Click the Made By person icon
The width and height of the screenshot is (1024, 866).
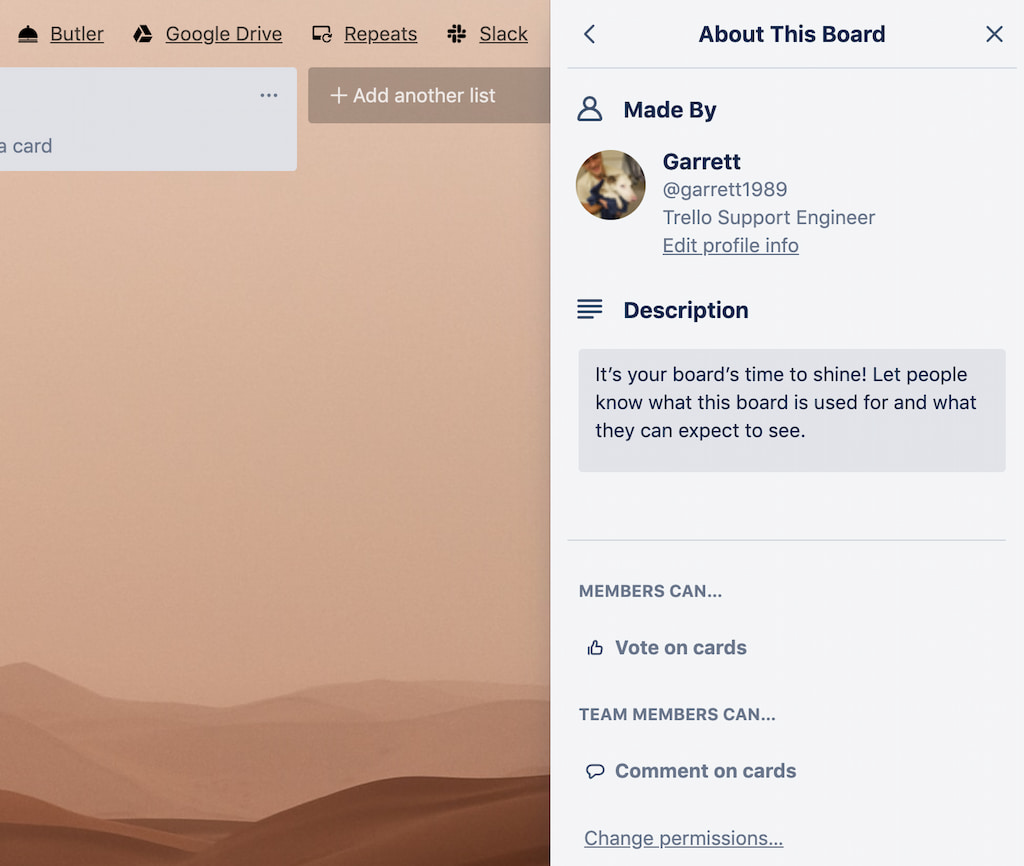pos(590,109)
